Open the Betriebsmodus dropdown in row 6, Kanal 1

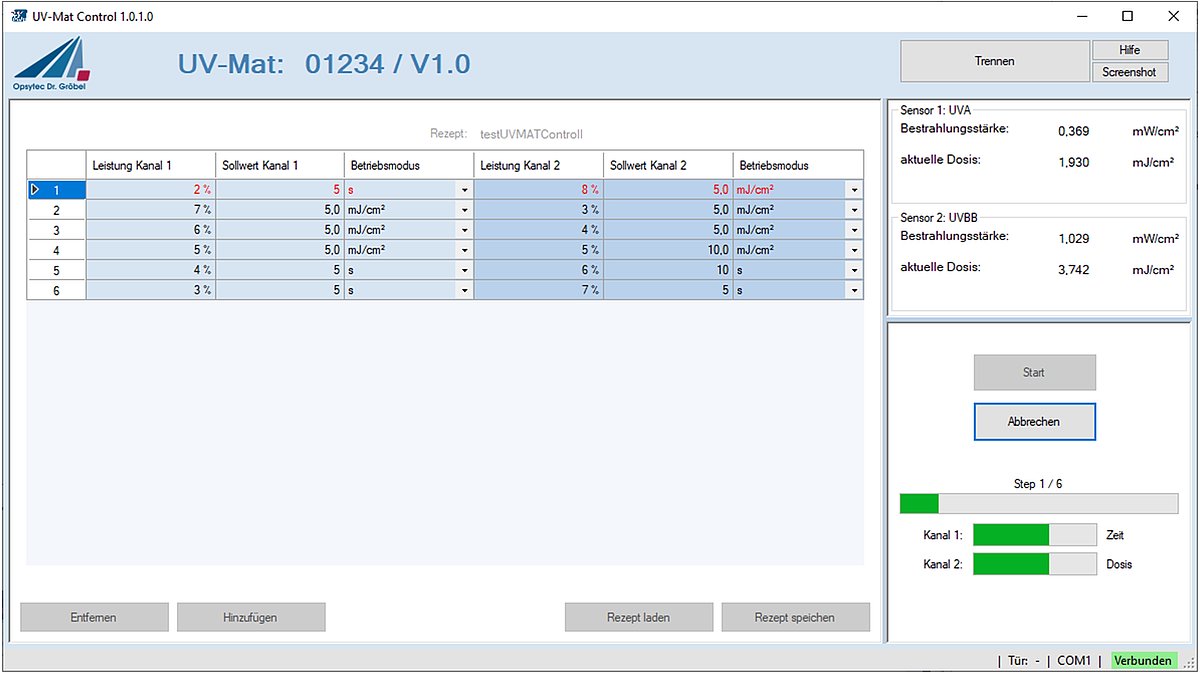pyautogui.click(x=463, y=289)
